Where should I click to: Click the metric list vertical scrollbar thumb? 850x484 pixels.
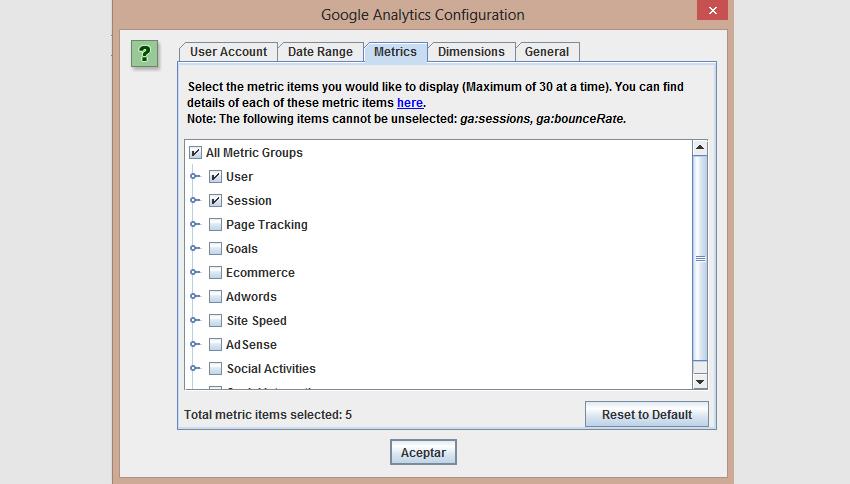coord(700,258)
